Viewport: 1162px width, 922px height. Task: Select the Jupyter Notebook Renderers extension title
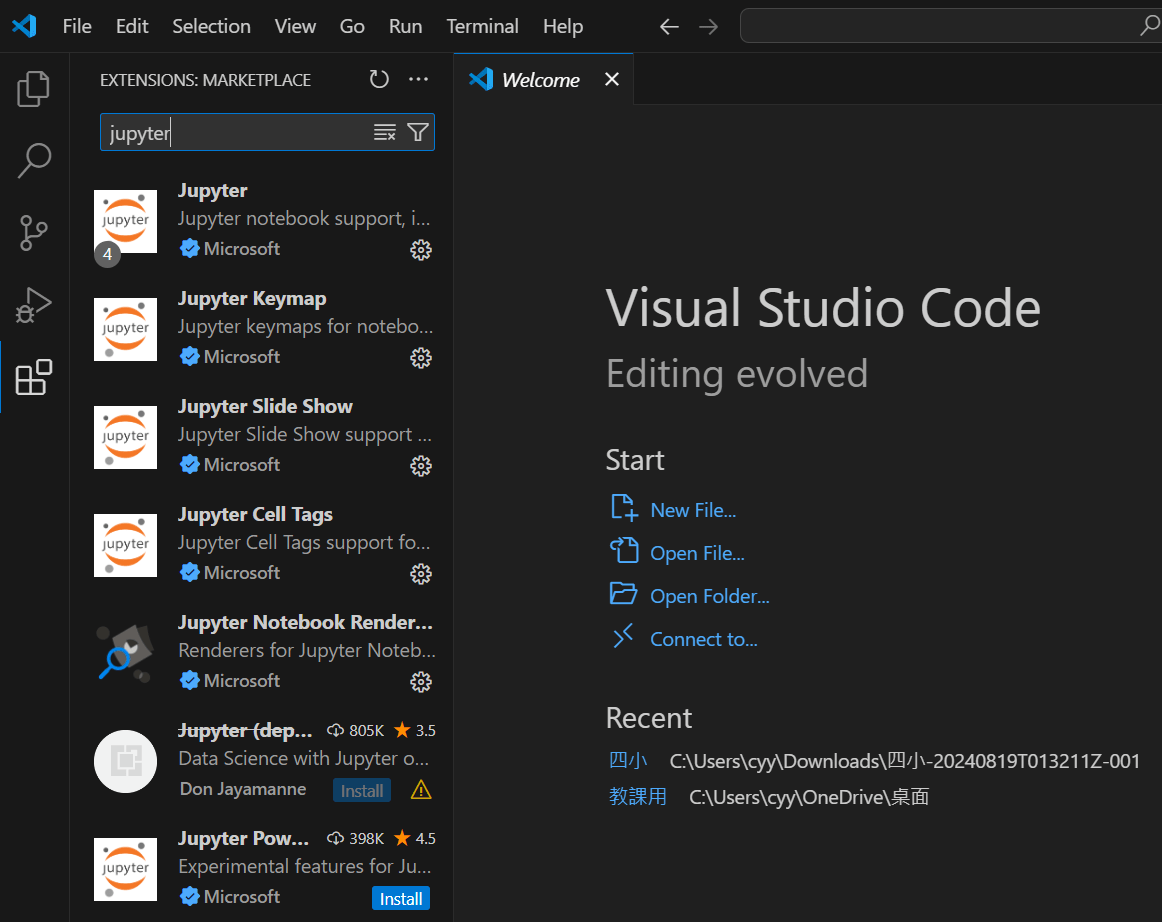pyautogui.click(x=305, y=622)
